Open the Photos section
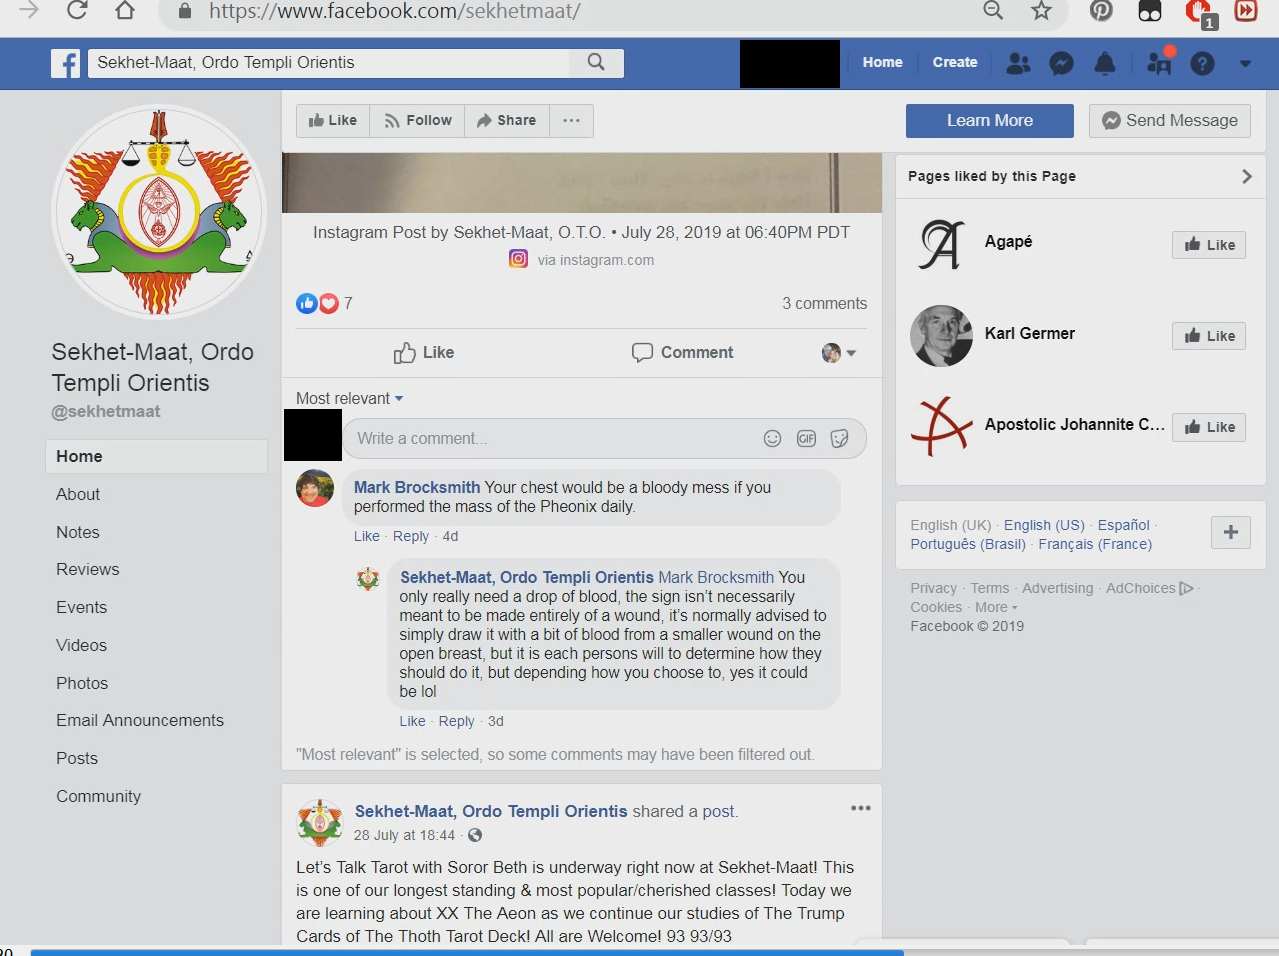Screen dimensions: 1279x956 (82, 683)
